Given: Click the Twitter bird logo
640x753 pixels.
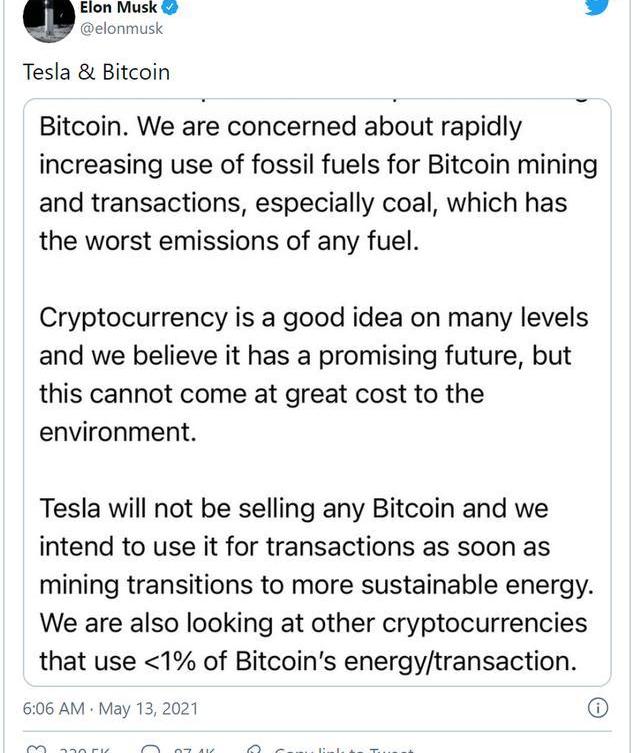Looking at the screenshot, I should click(x=595, y=6).
